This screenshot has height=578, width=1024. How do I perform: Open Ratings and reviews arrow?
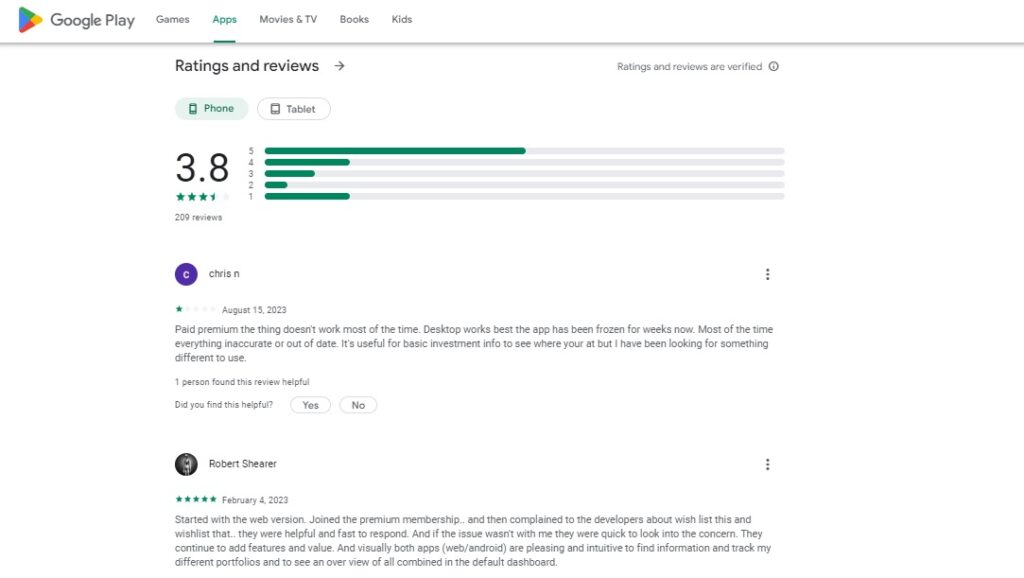(x=340, y=66)
